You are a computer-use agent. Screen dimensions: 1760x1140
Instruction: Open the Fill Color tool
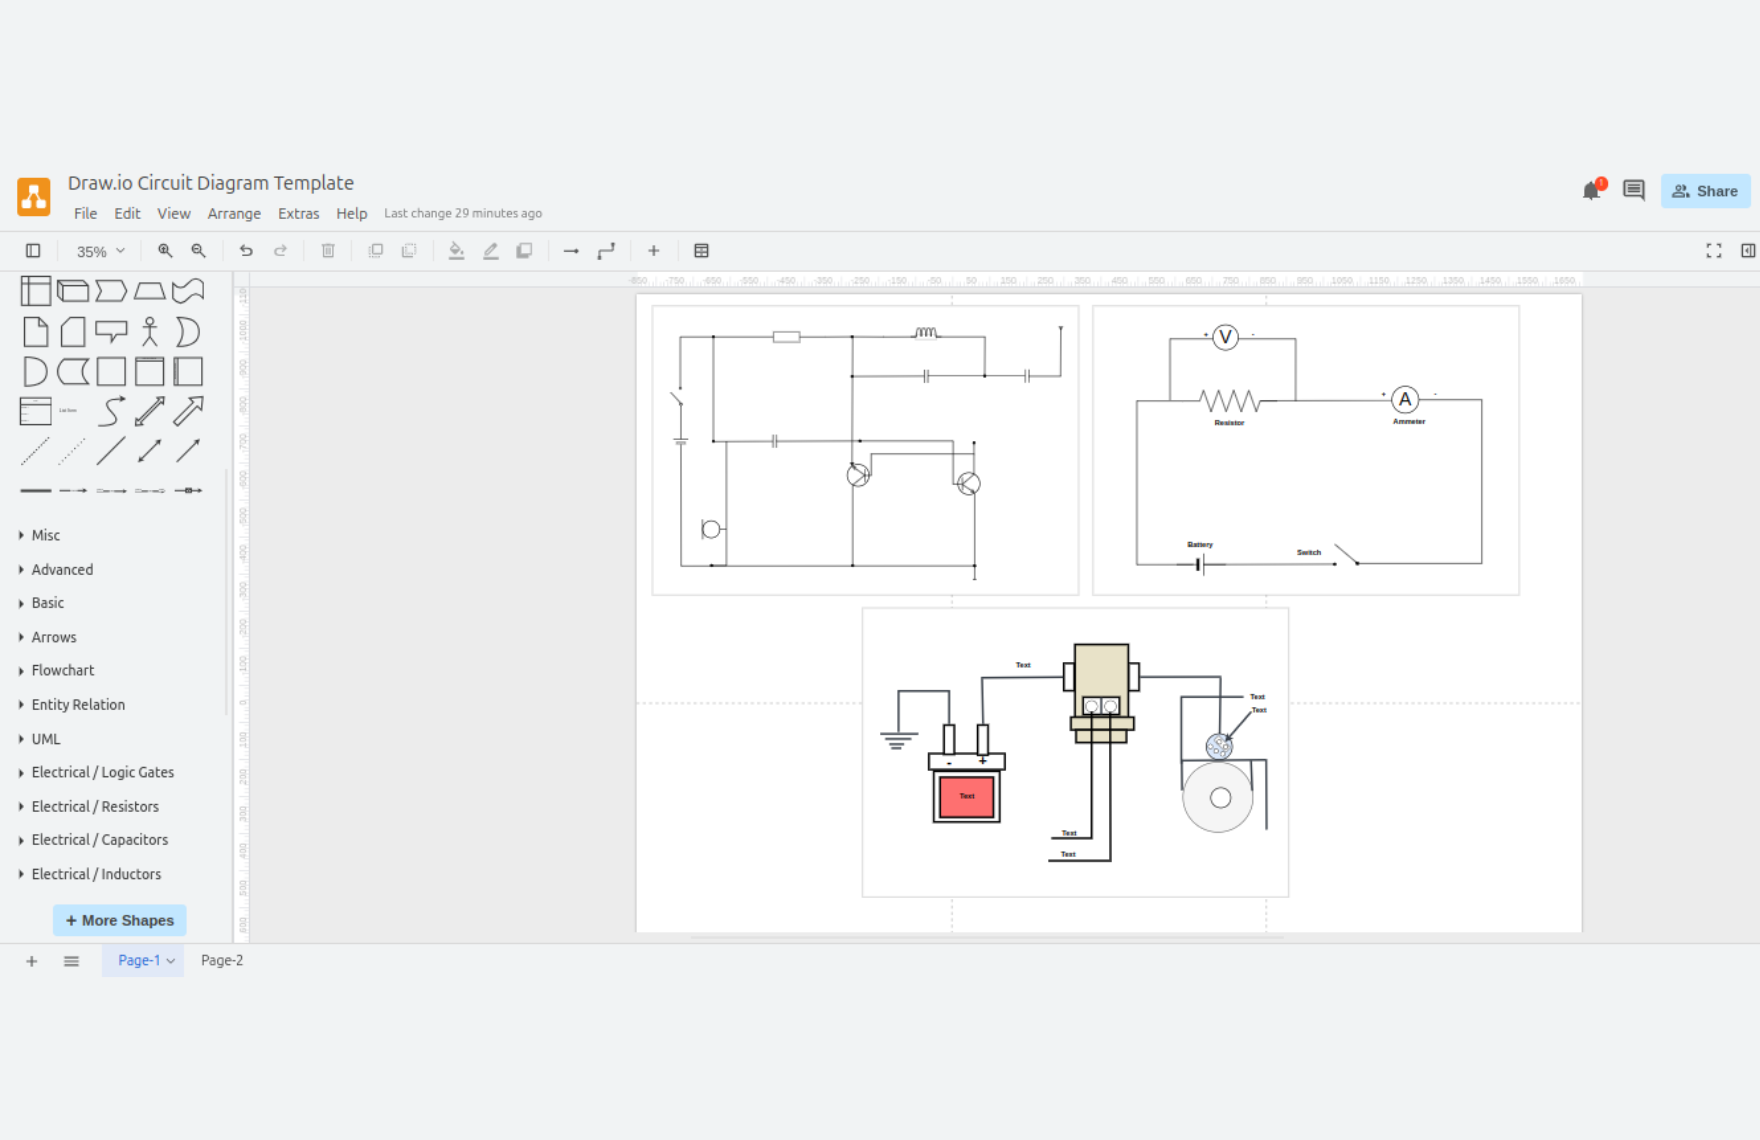[456, 251]
